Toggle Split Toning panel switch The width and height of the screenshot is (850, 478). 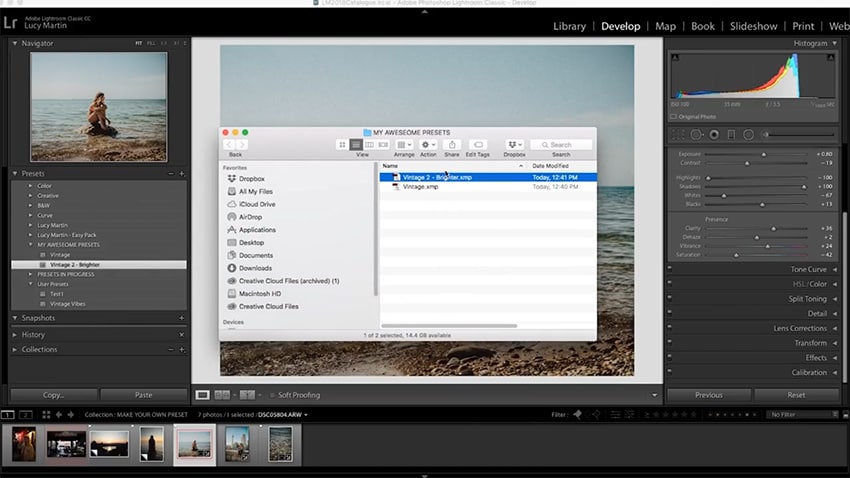669,297
